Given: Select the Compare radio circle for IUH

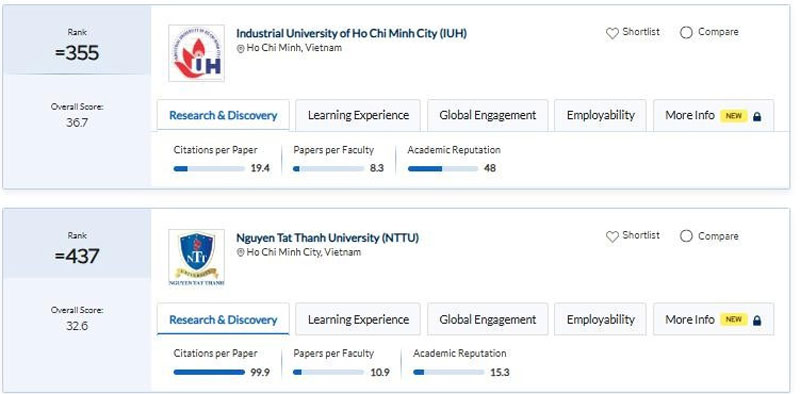Looking at the screenshot, I should click(686, 33).
